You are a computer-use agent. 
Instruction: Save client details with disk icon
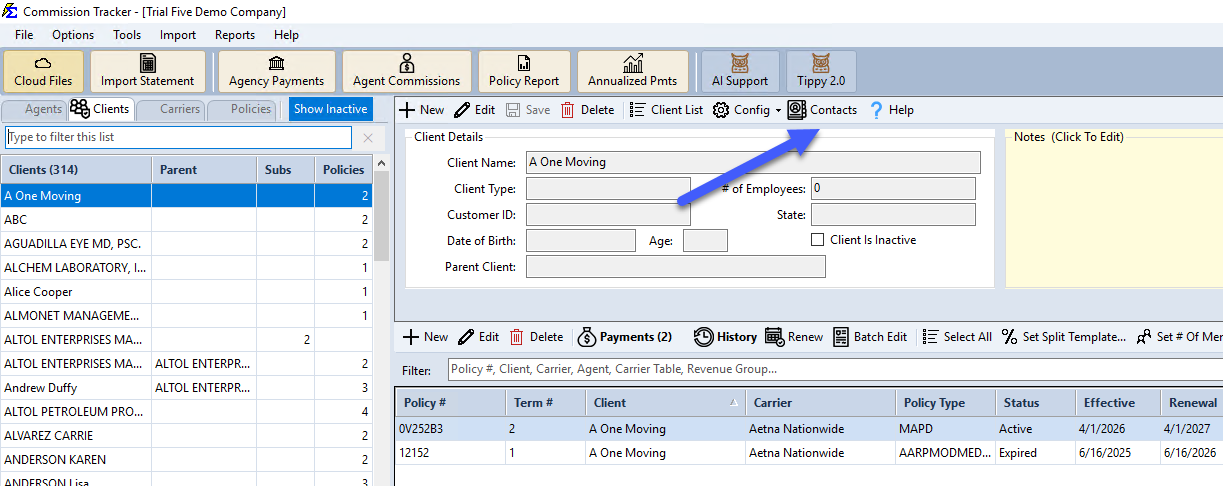click(528, 110)
